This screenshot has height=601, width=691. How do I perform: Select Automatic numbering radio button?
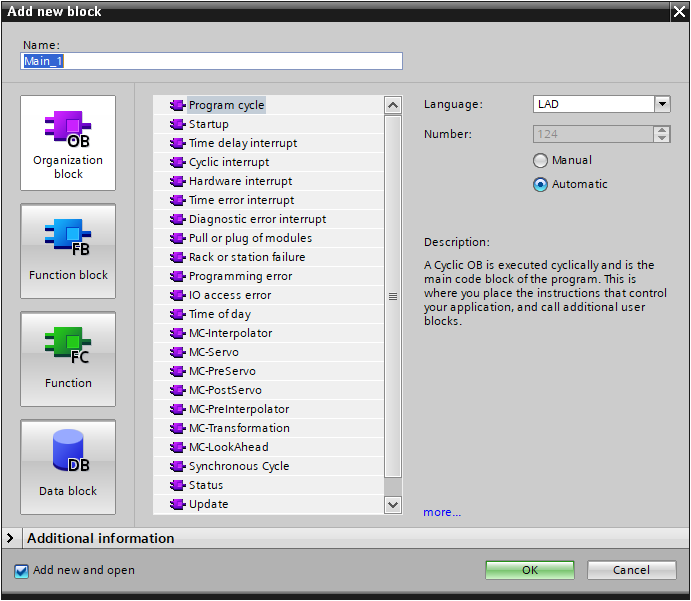[540, 184]
